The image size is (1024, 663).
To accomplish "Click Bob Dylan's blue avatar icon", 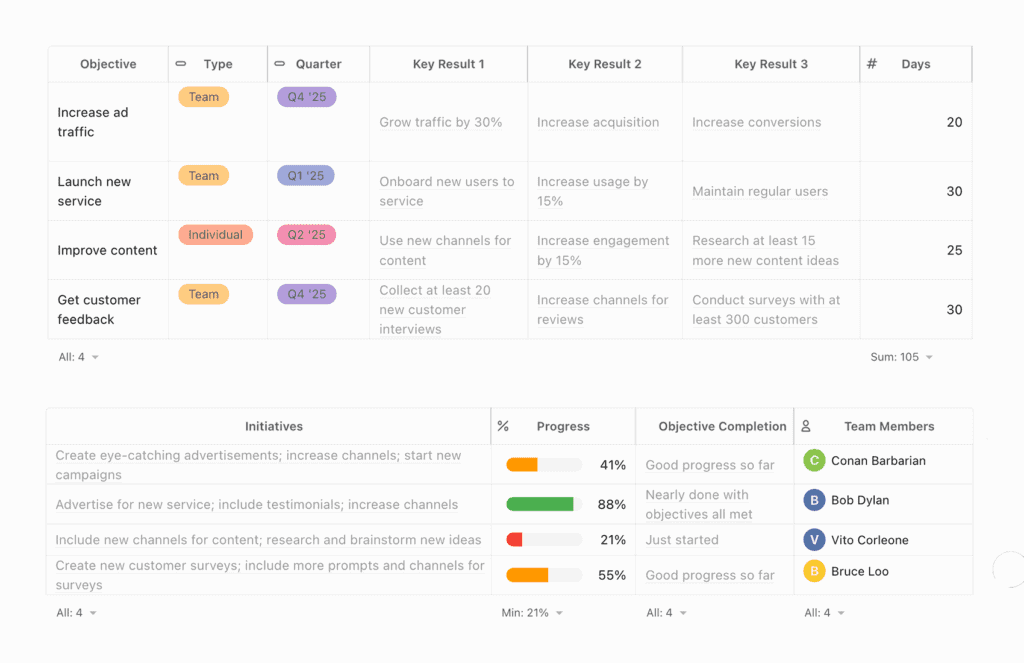I will (814, 500).
